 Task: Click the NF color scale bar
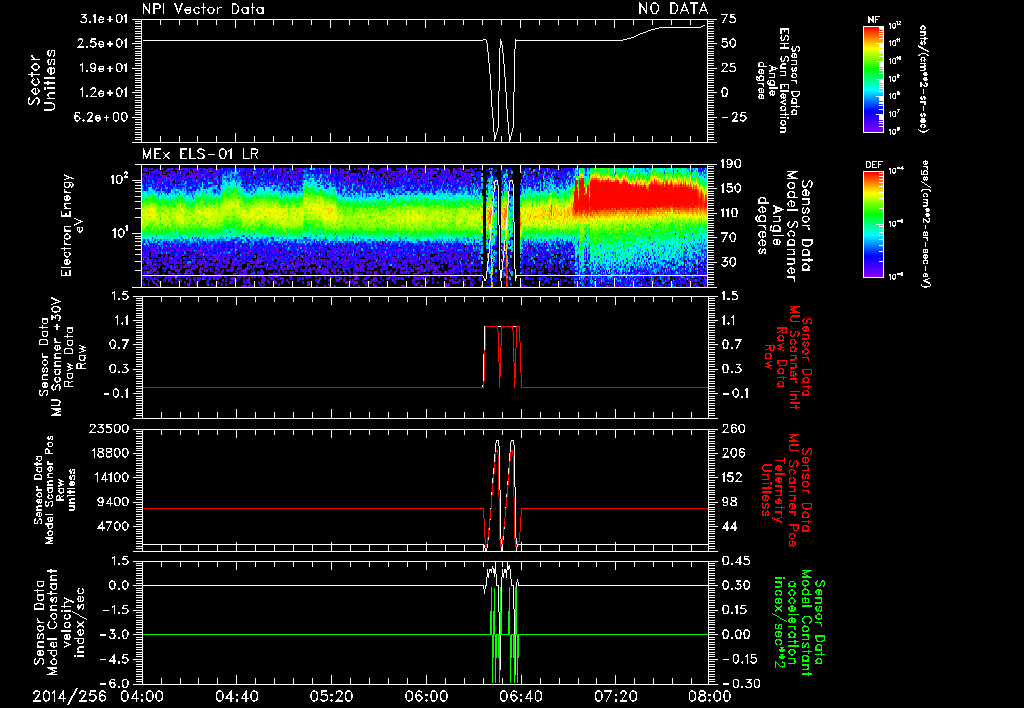click(x=870, y=79)
